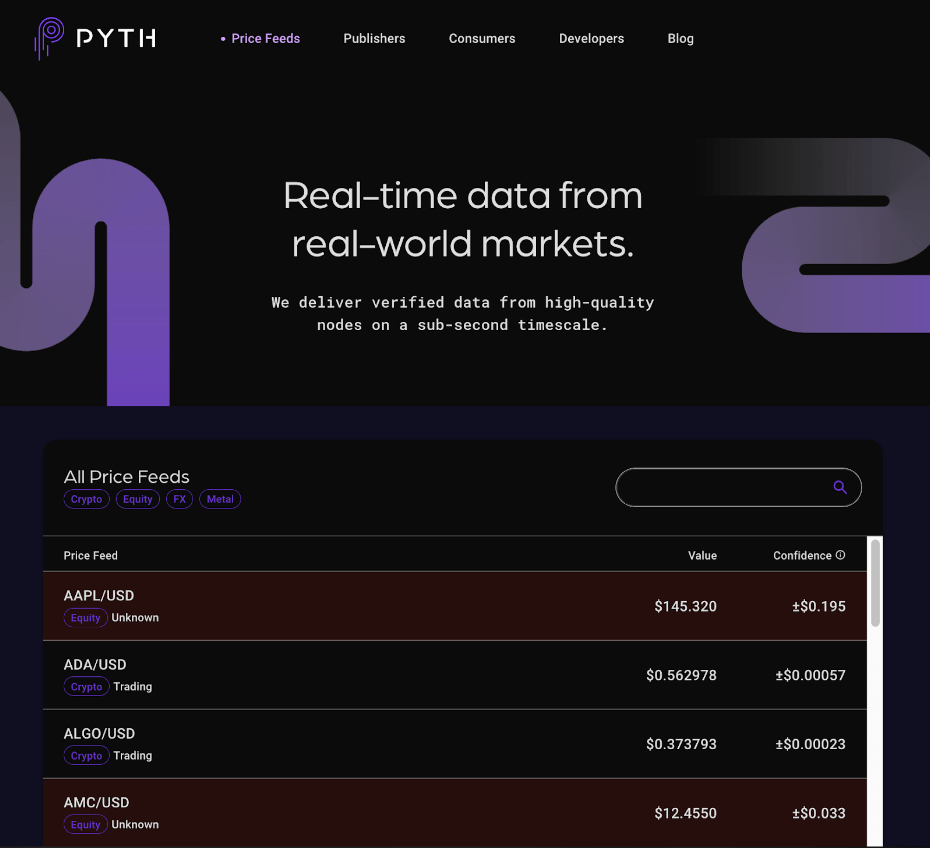Toggle the Equity filter chip
Image resolution: width=930 pixels, height=848 pixels.
click(x=137, y=499)
